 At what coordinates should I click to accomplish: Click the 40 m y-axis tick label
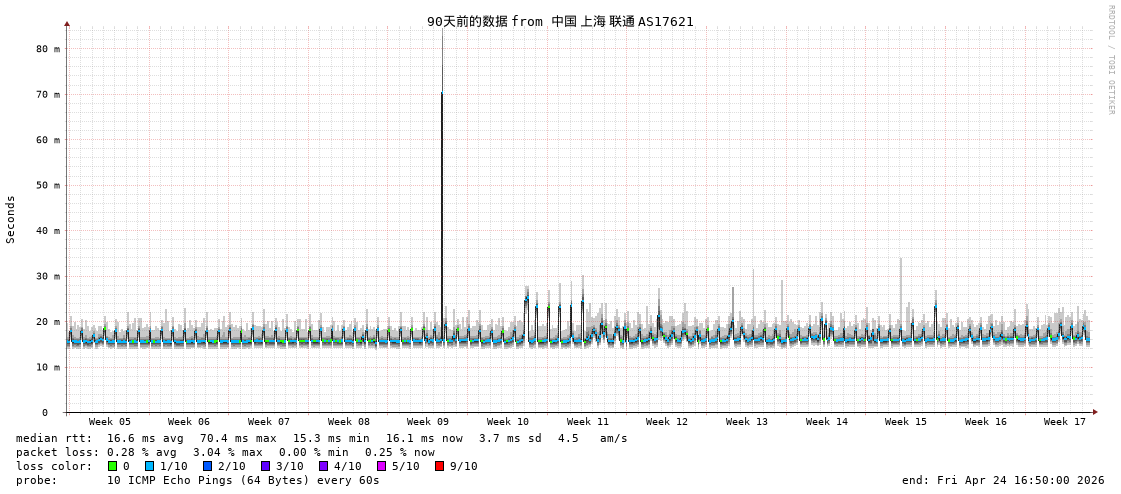tap(48, 231)
